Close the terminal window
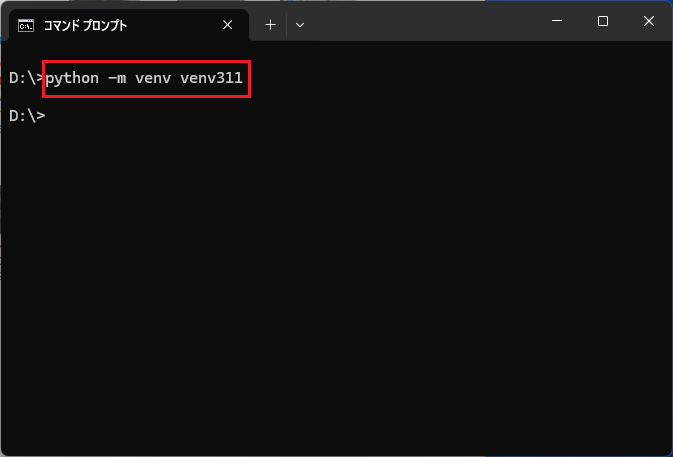Image resolution: width=673 pixels, height=457 pixels. [648, 21]
